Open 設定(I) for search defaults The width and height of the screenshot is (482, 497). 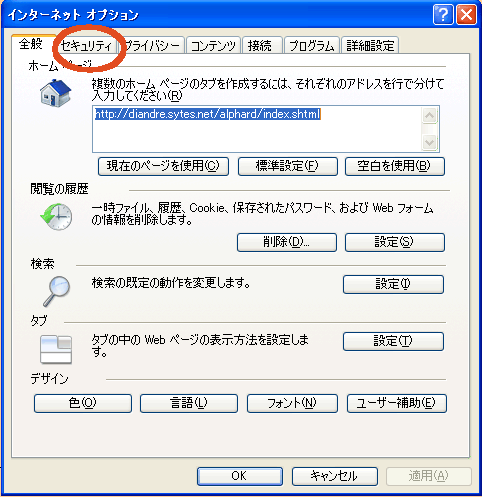393,284
